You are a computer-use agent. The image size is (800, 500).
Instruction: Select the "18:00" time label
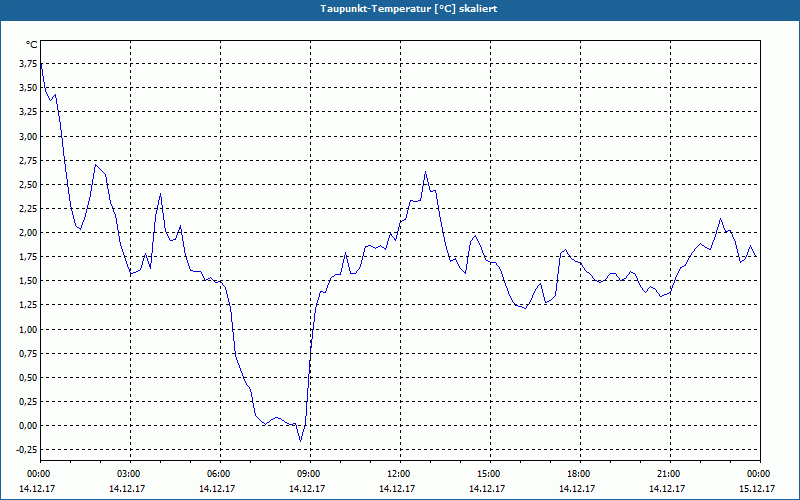[580, 474]
